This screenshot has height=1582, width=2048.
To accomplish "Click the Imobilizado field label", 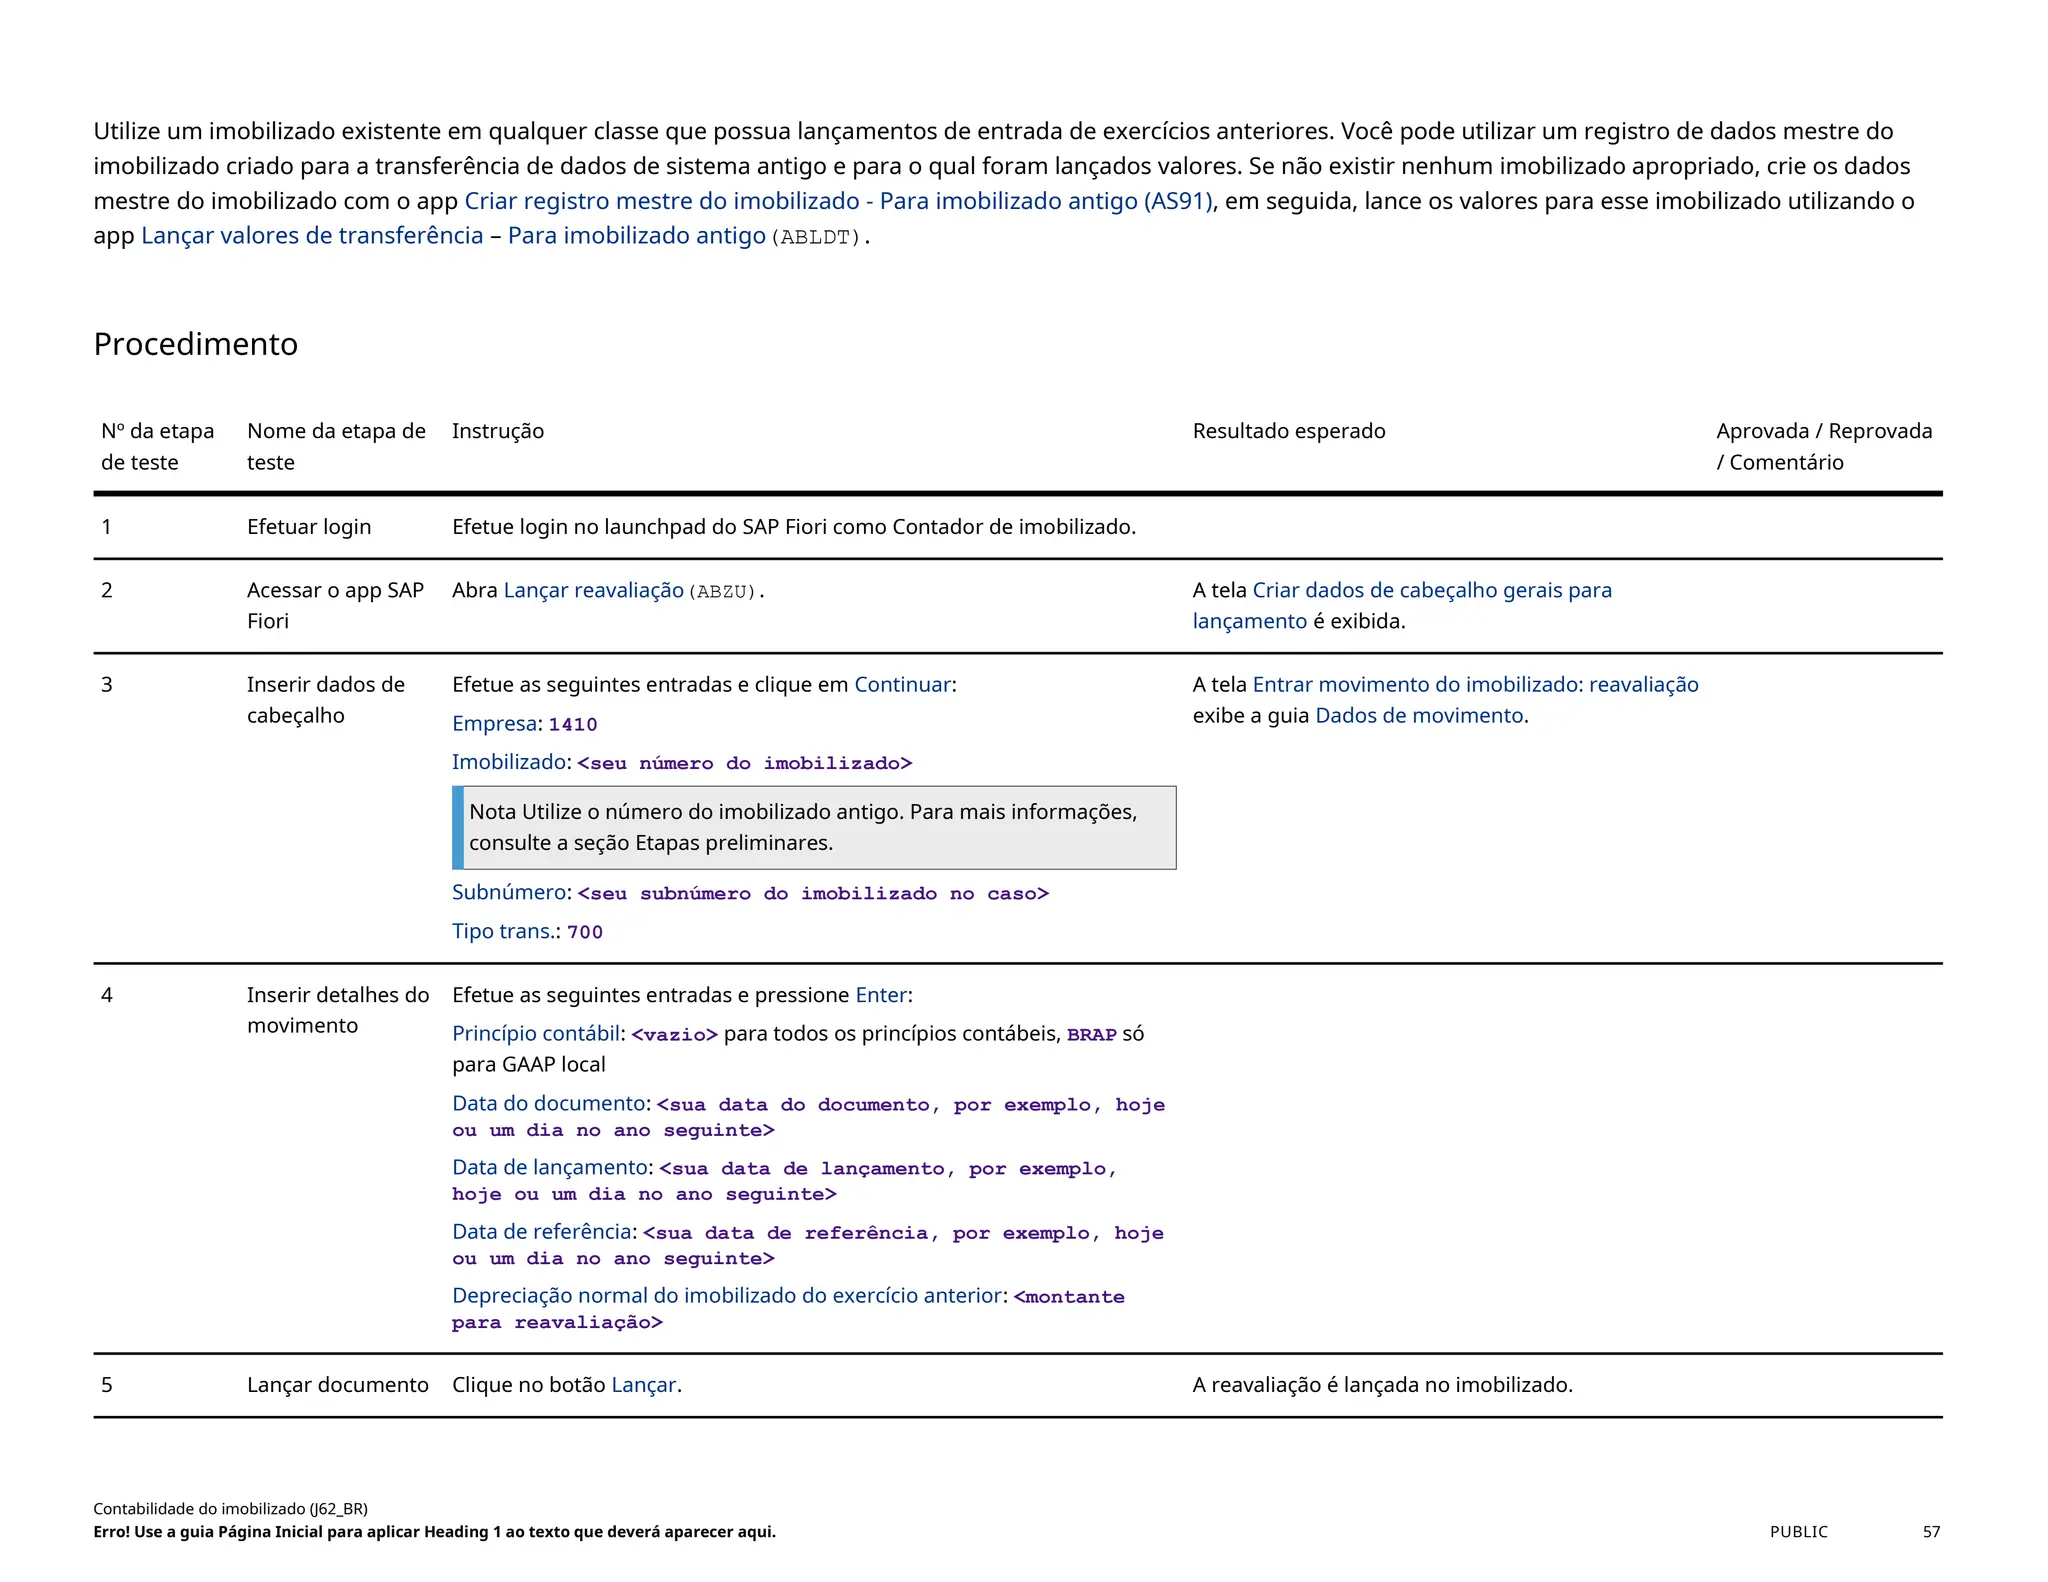I will (509, 762).
